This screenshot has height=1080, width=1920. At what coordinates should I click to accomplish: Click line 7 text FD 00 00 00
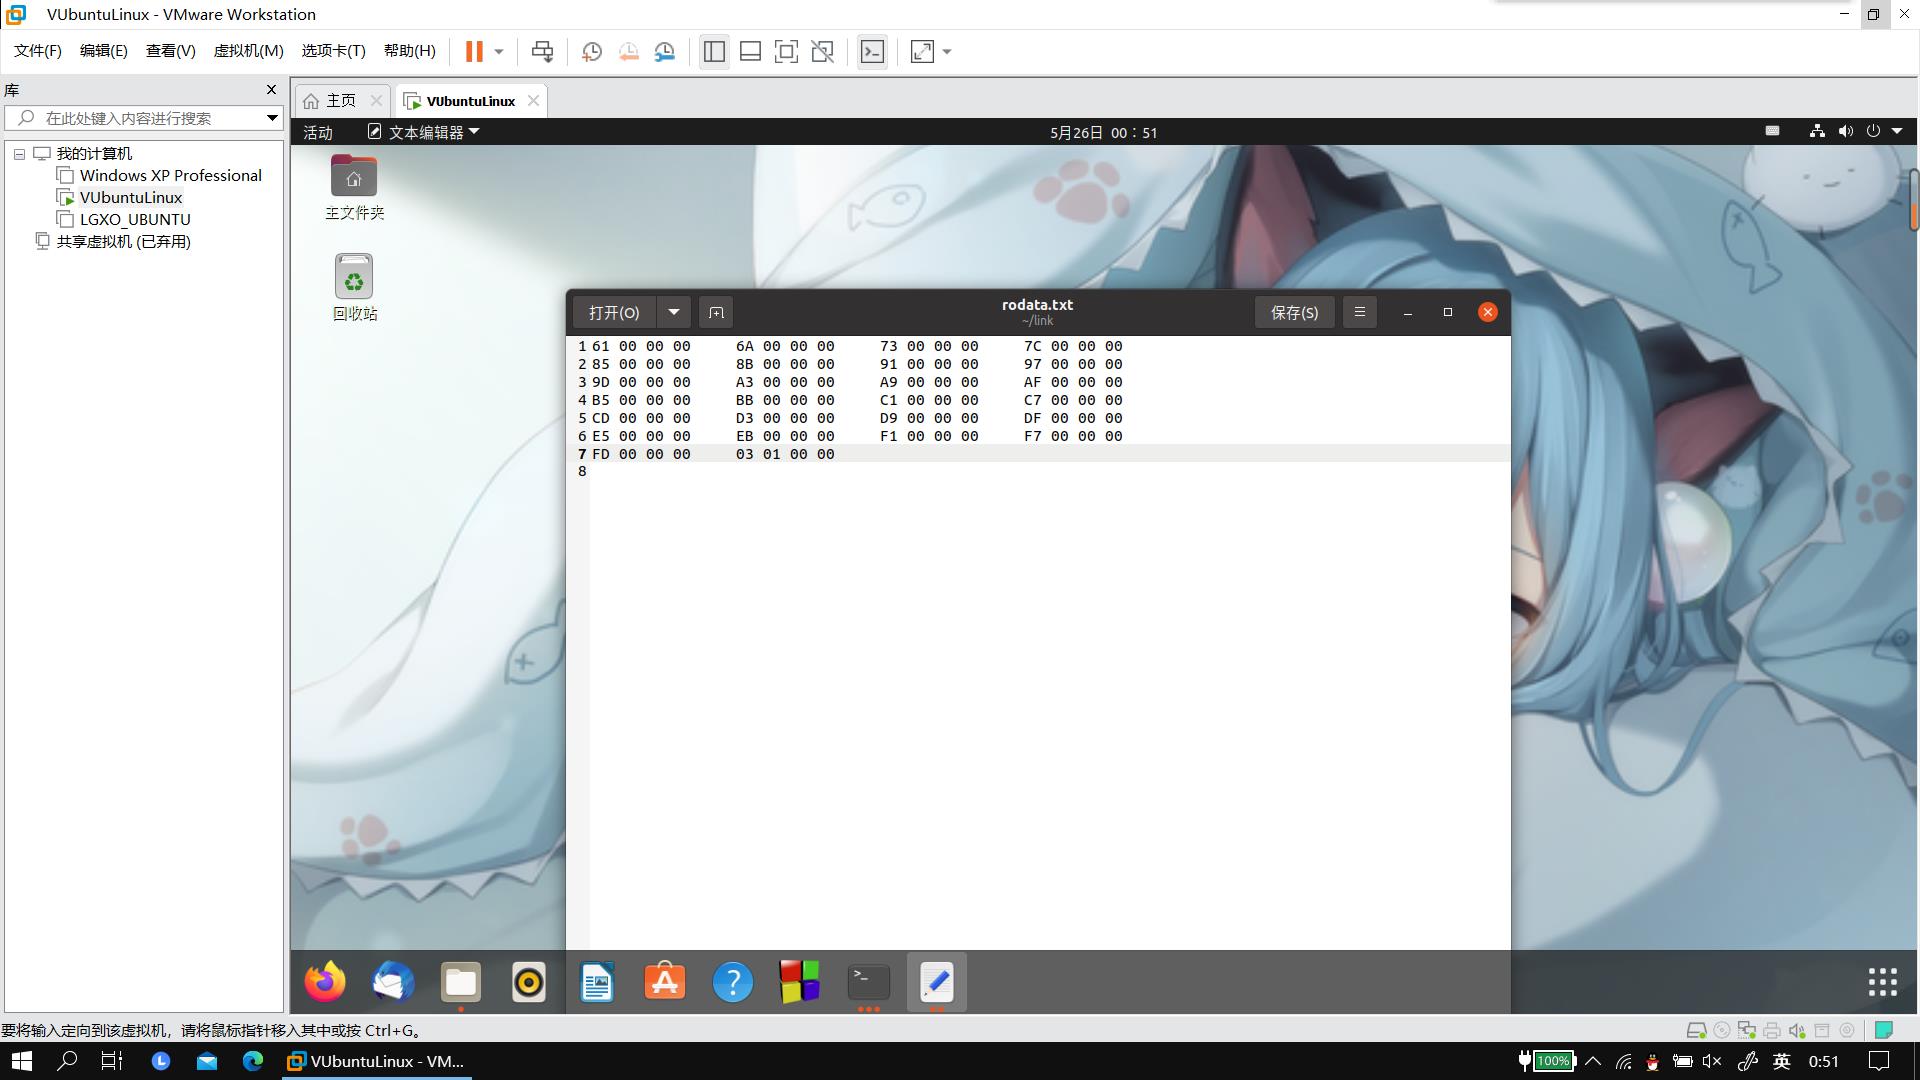[x=641, y=454]
